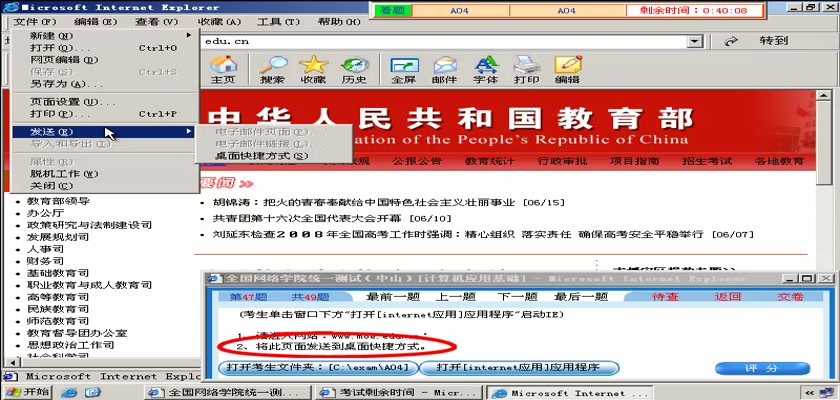Click the 招生考试 navigation link
Viewport: 840px width, 400px height.
click(707, 161)
